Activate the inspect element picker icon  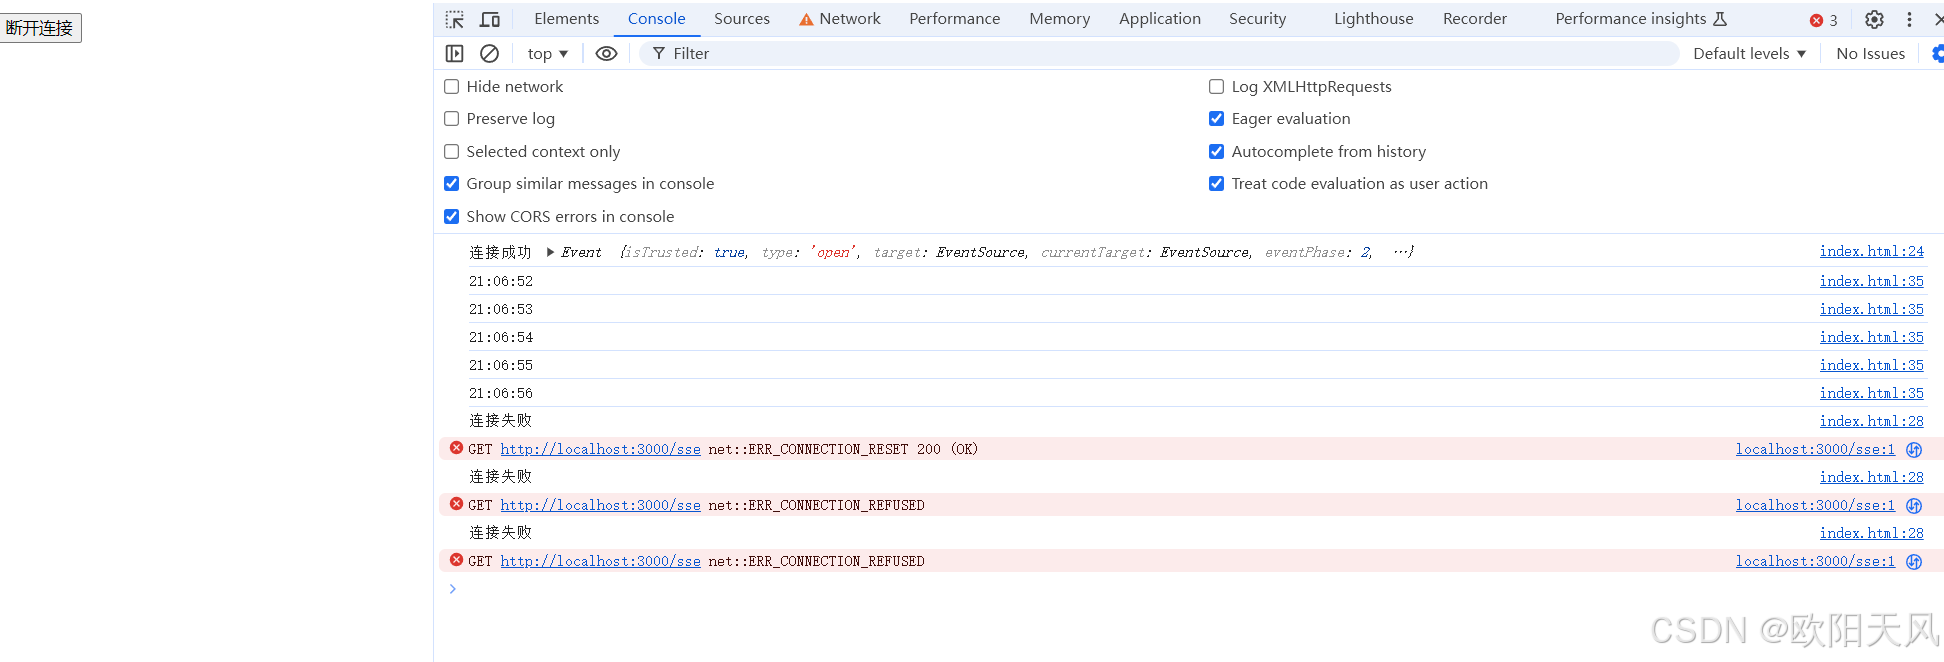pos(455,19)
